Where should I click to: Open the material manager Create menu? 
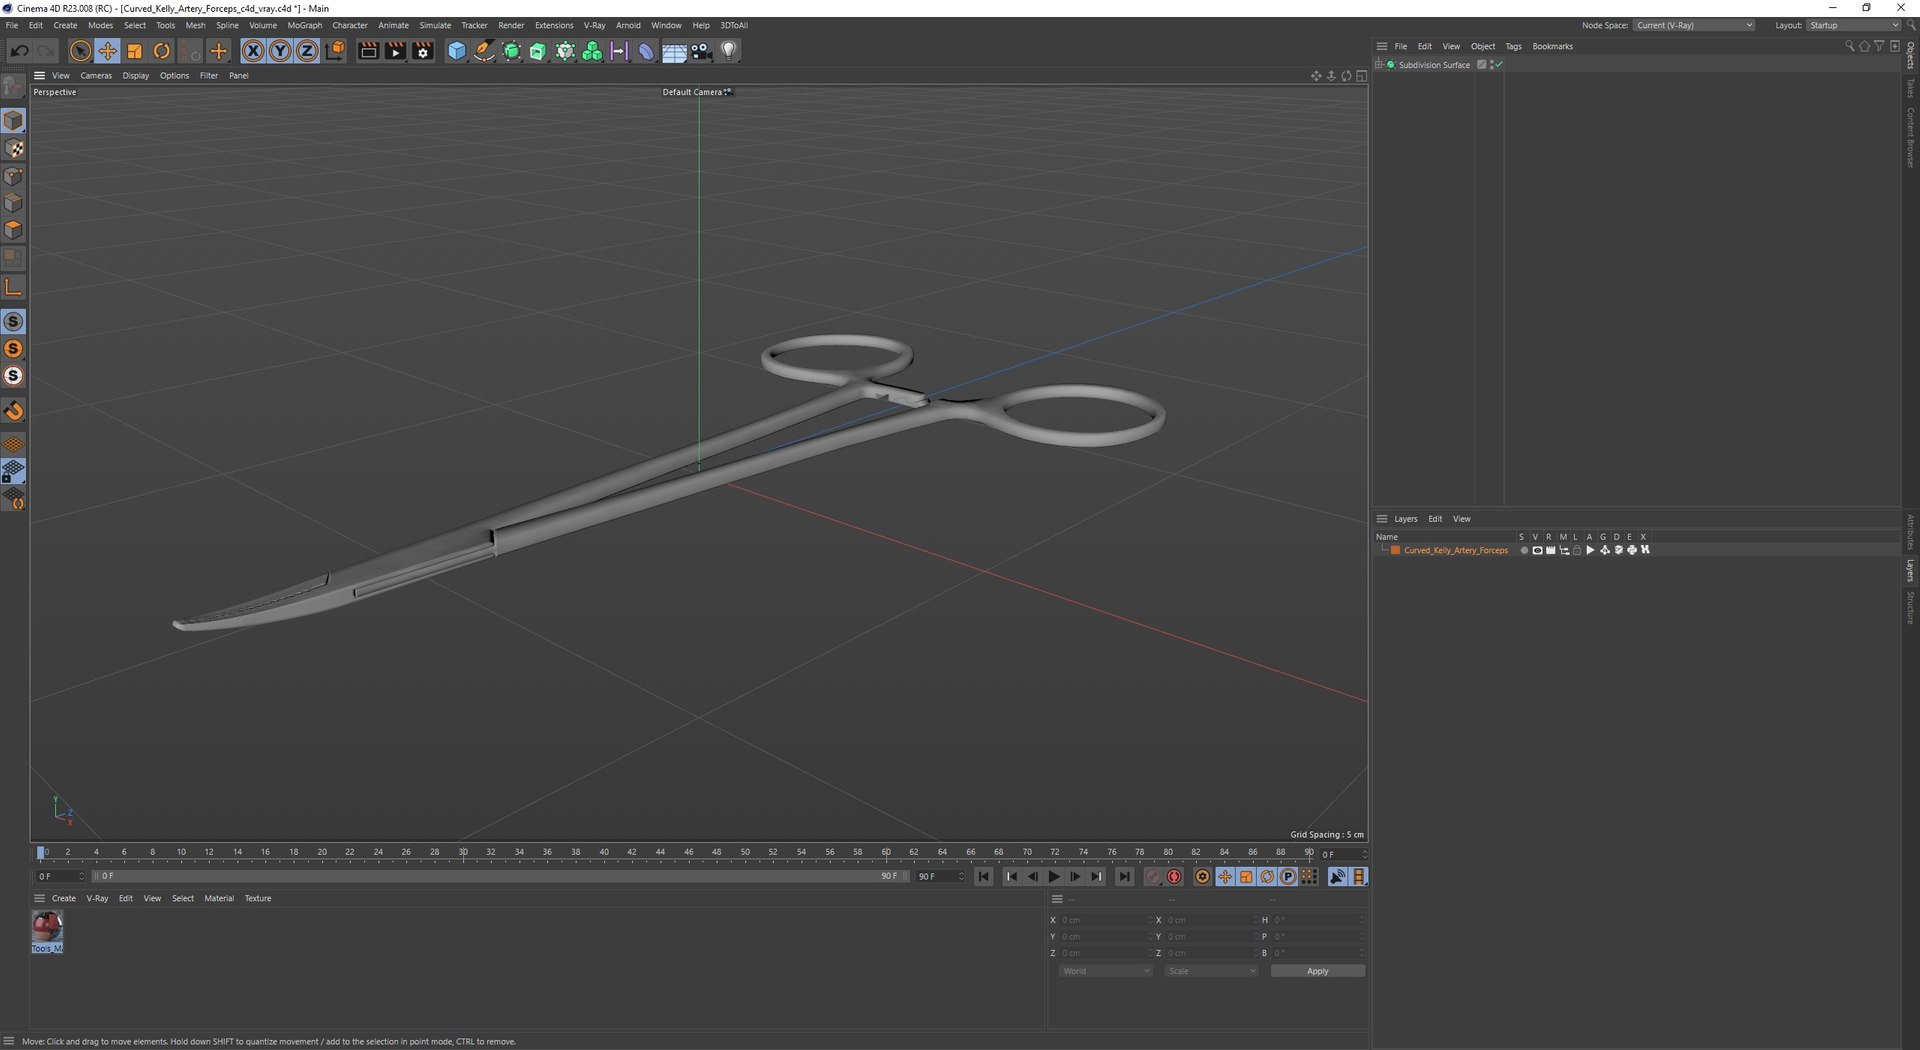[64, 898]
